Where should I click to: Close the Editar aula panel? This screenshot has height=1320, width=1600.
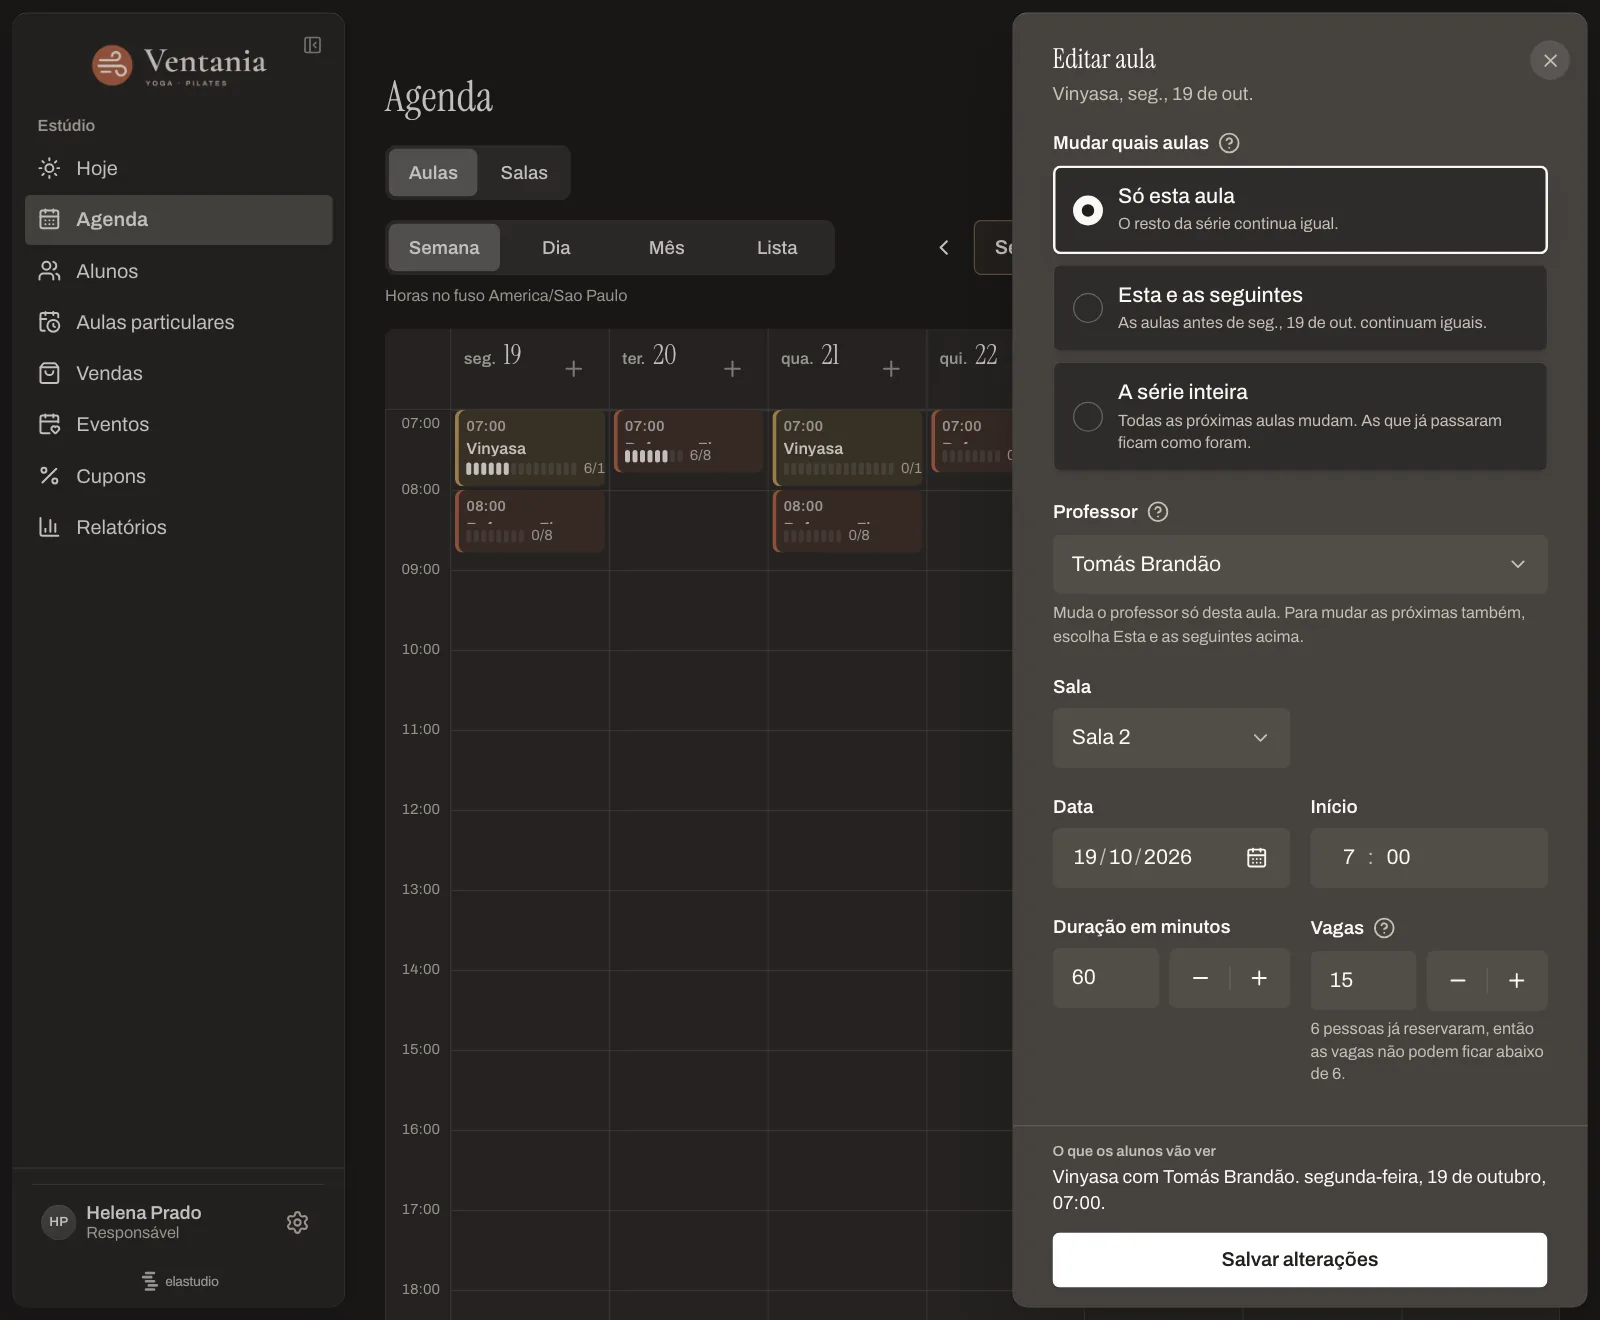(x=1550, y=60)
